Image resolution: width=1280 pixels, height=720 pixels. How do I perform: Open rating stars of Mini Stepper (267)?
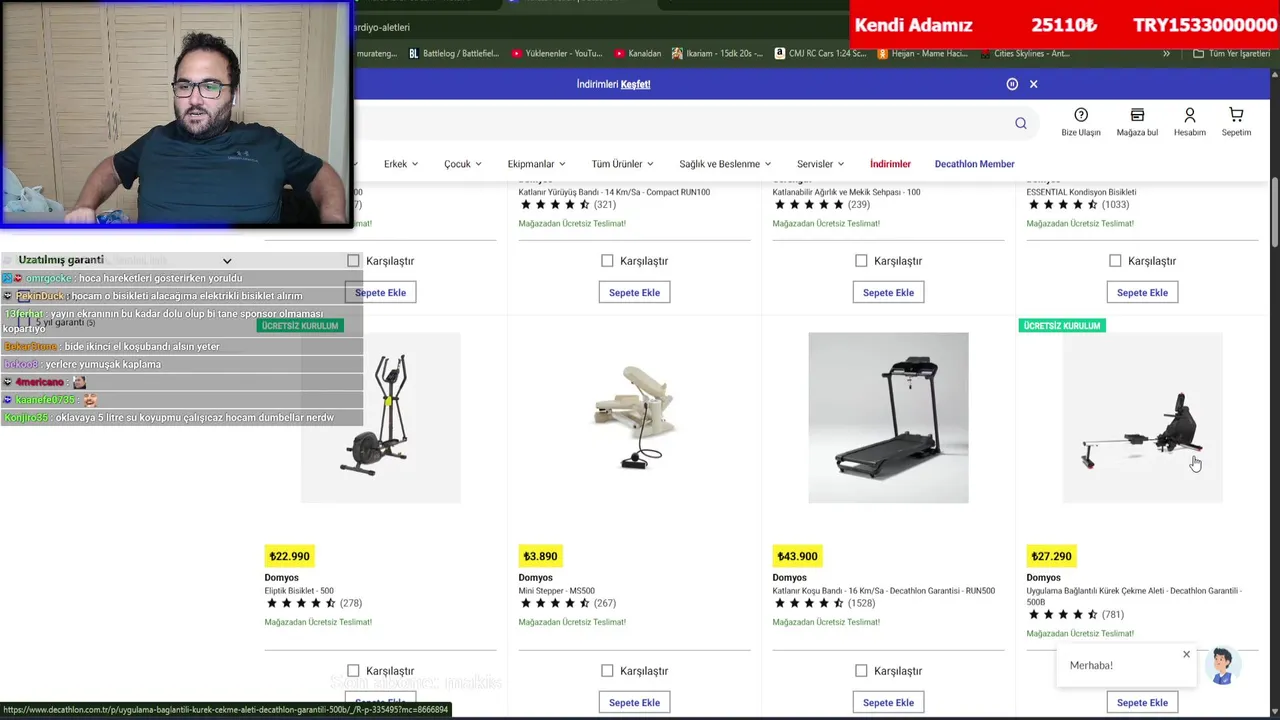coord(555,603)
